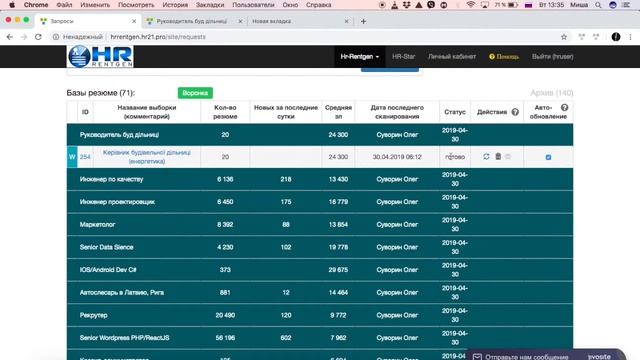Switch to the Руководитель буд дільниці browser tab

194,21
